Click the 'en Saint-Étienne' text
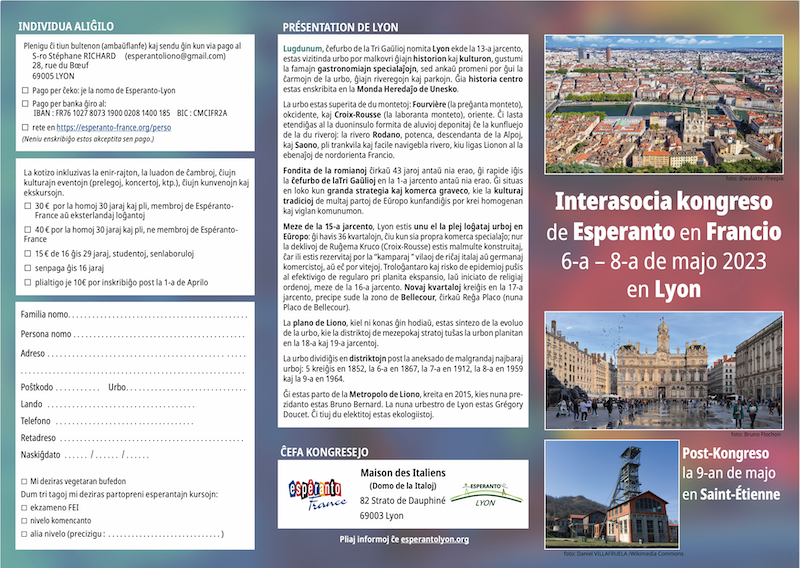Image resolution: width=800 pixels, height=568 pixels. (731, 494)
